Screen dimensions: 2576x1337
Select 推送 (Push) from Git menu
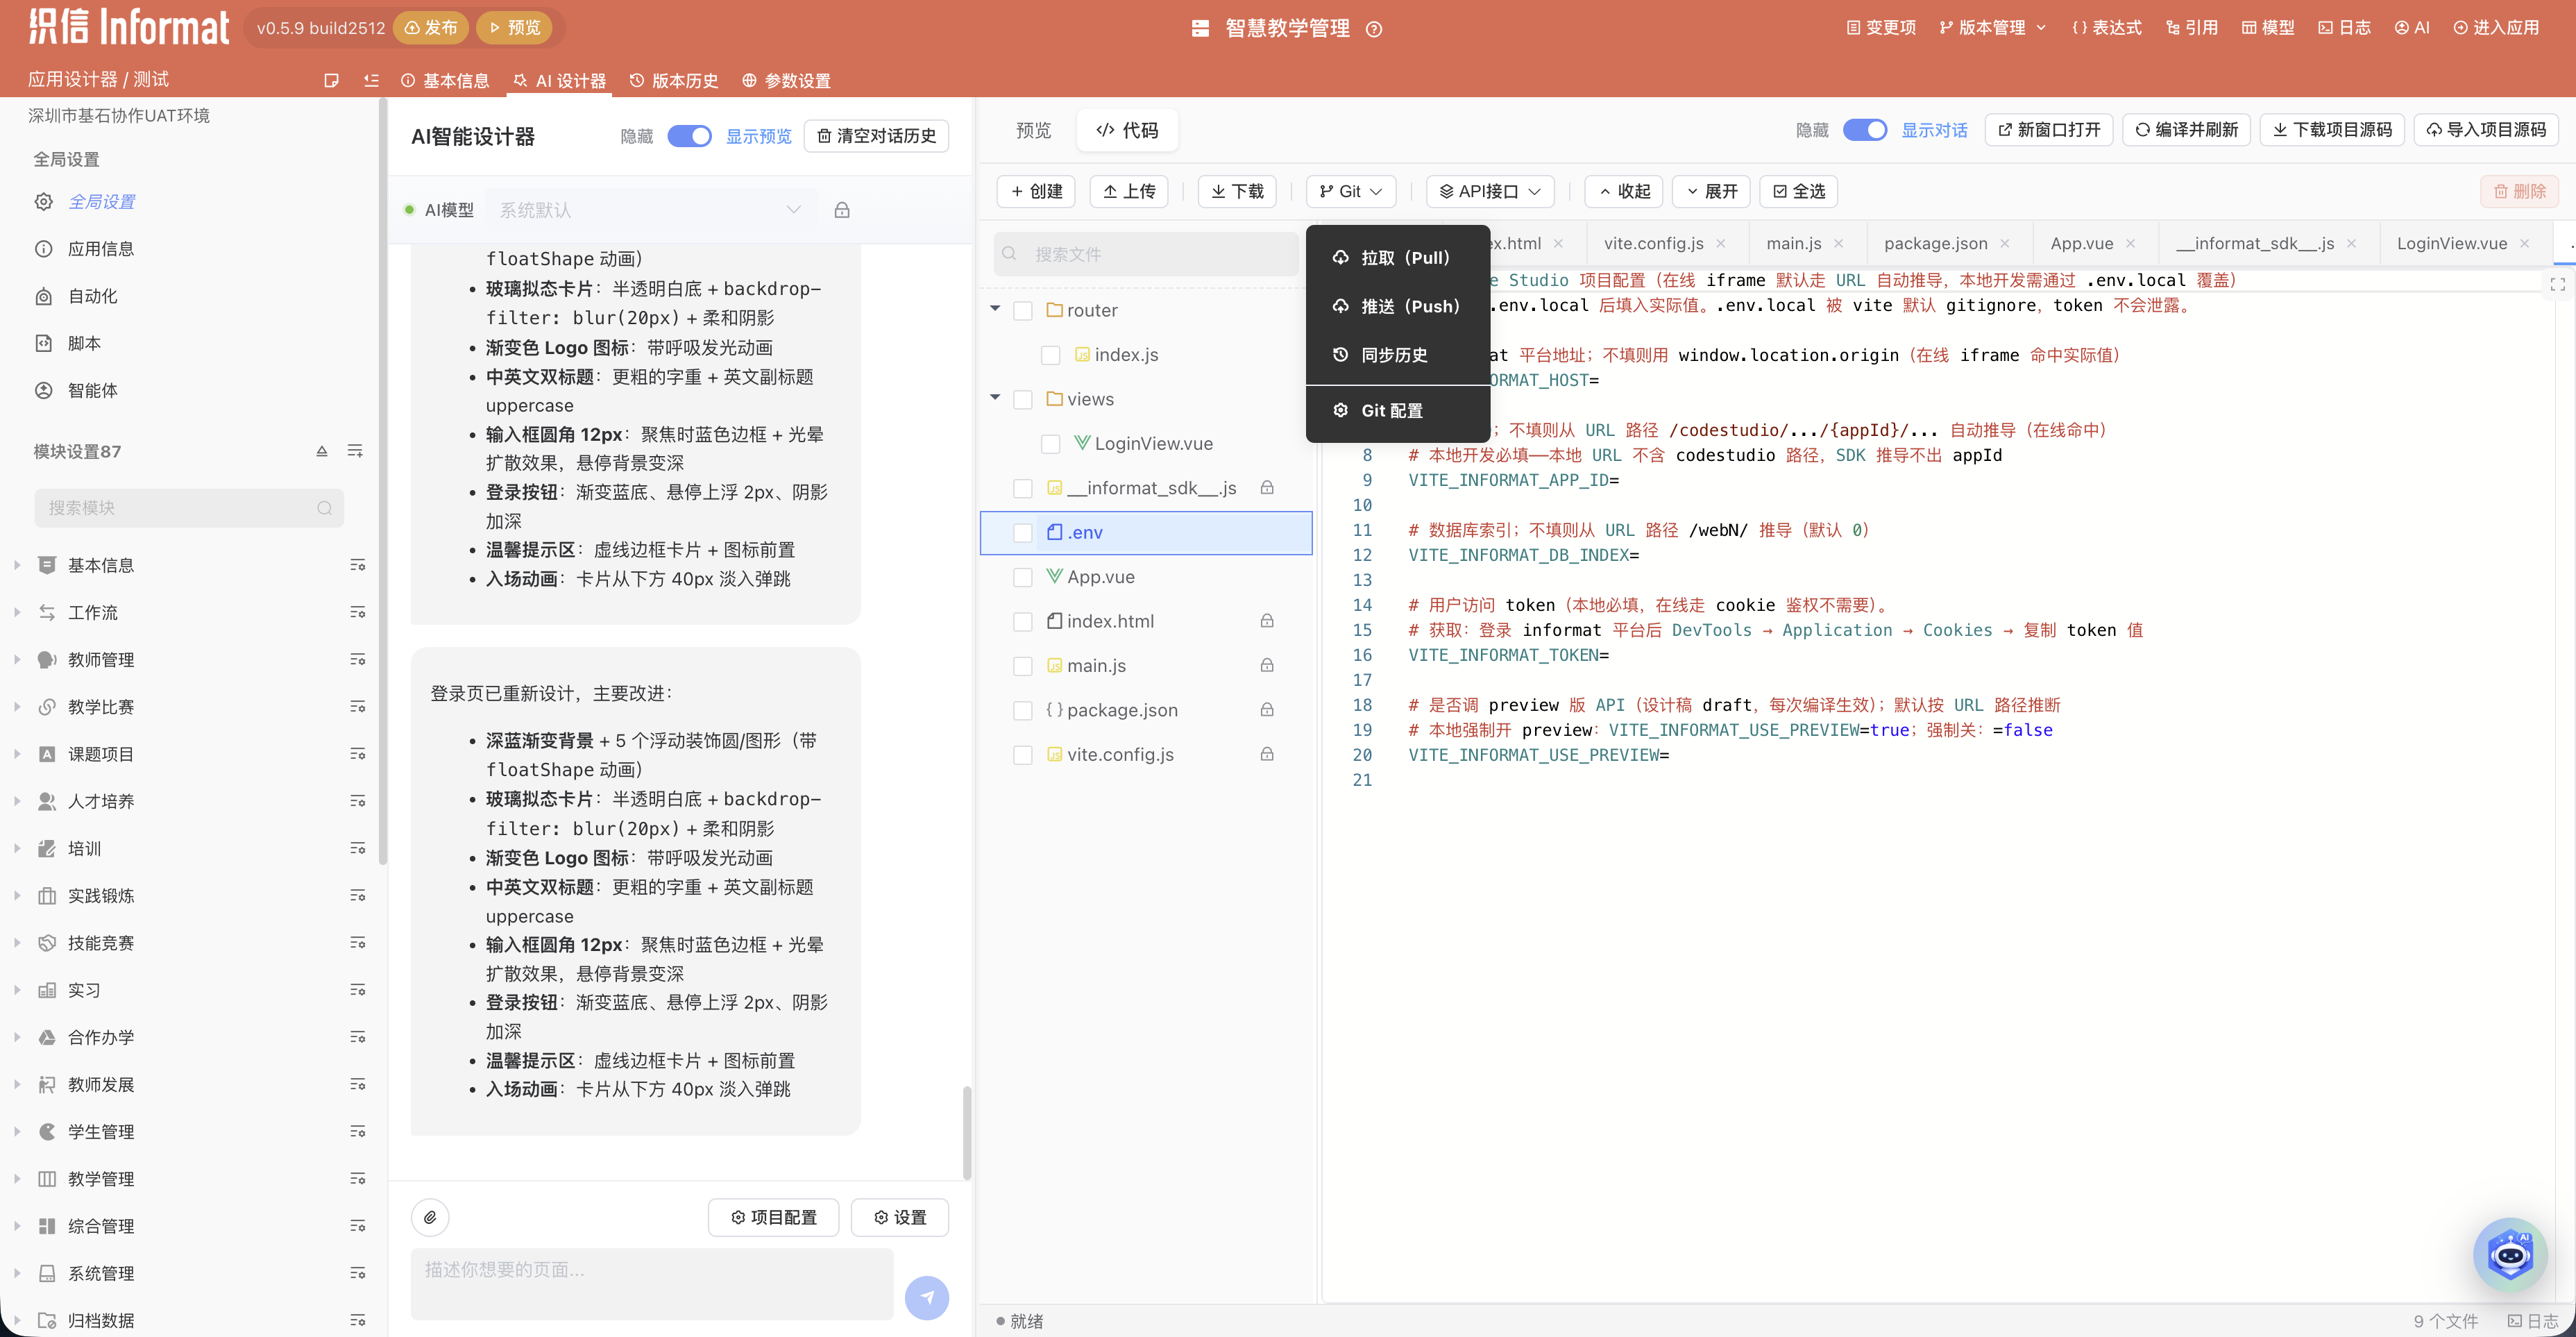(1397, 306)
